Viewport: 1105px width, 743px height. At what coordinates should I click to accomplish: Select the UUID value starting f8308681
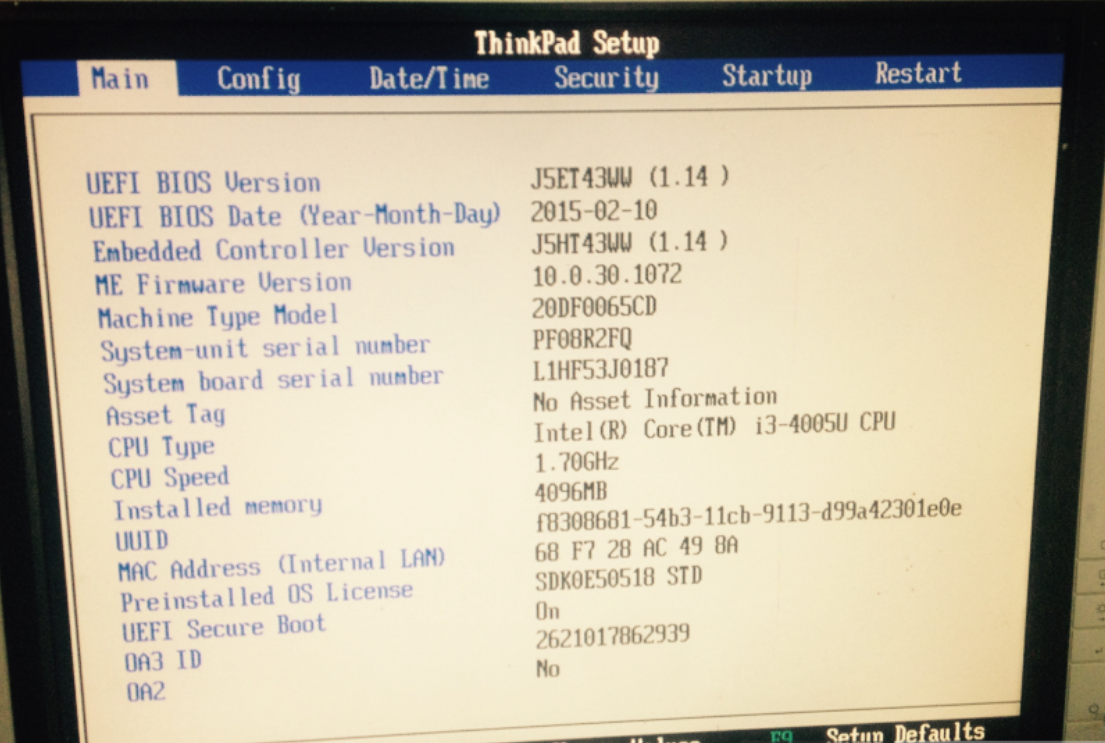tap(748, 514)
